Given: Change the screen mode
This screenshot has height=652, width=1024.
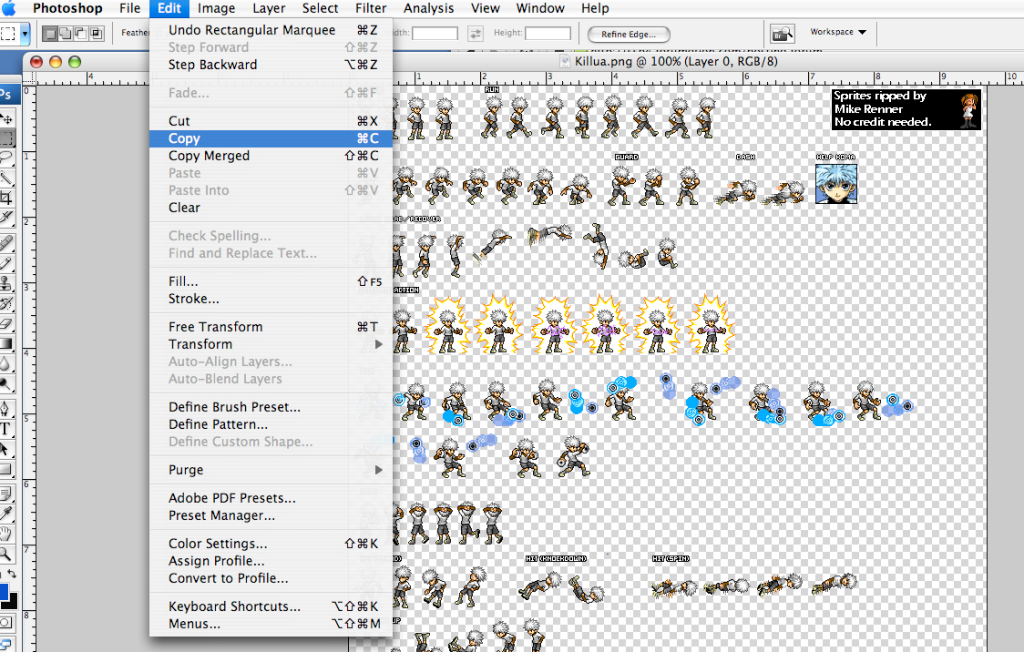Looking at the screenshot, I should [7, 643].
